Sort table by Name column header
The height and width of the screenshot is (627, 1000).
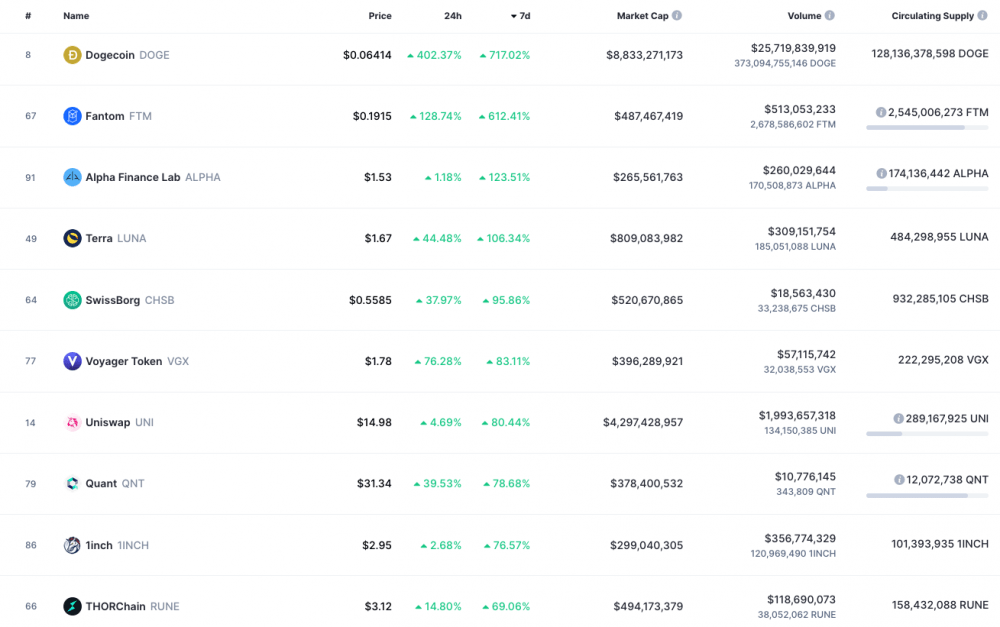tap(76, 16)
